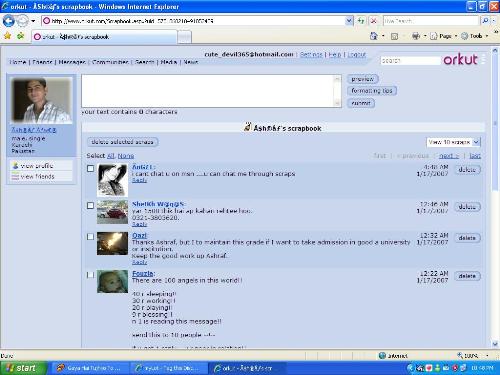Click Select All link
Screen dimensions: 500x375
(111, 156)
